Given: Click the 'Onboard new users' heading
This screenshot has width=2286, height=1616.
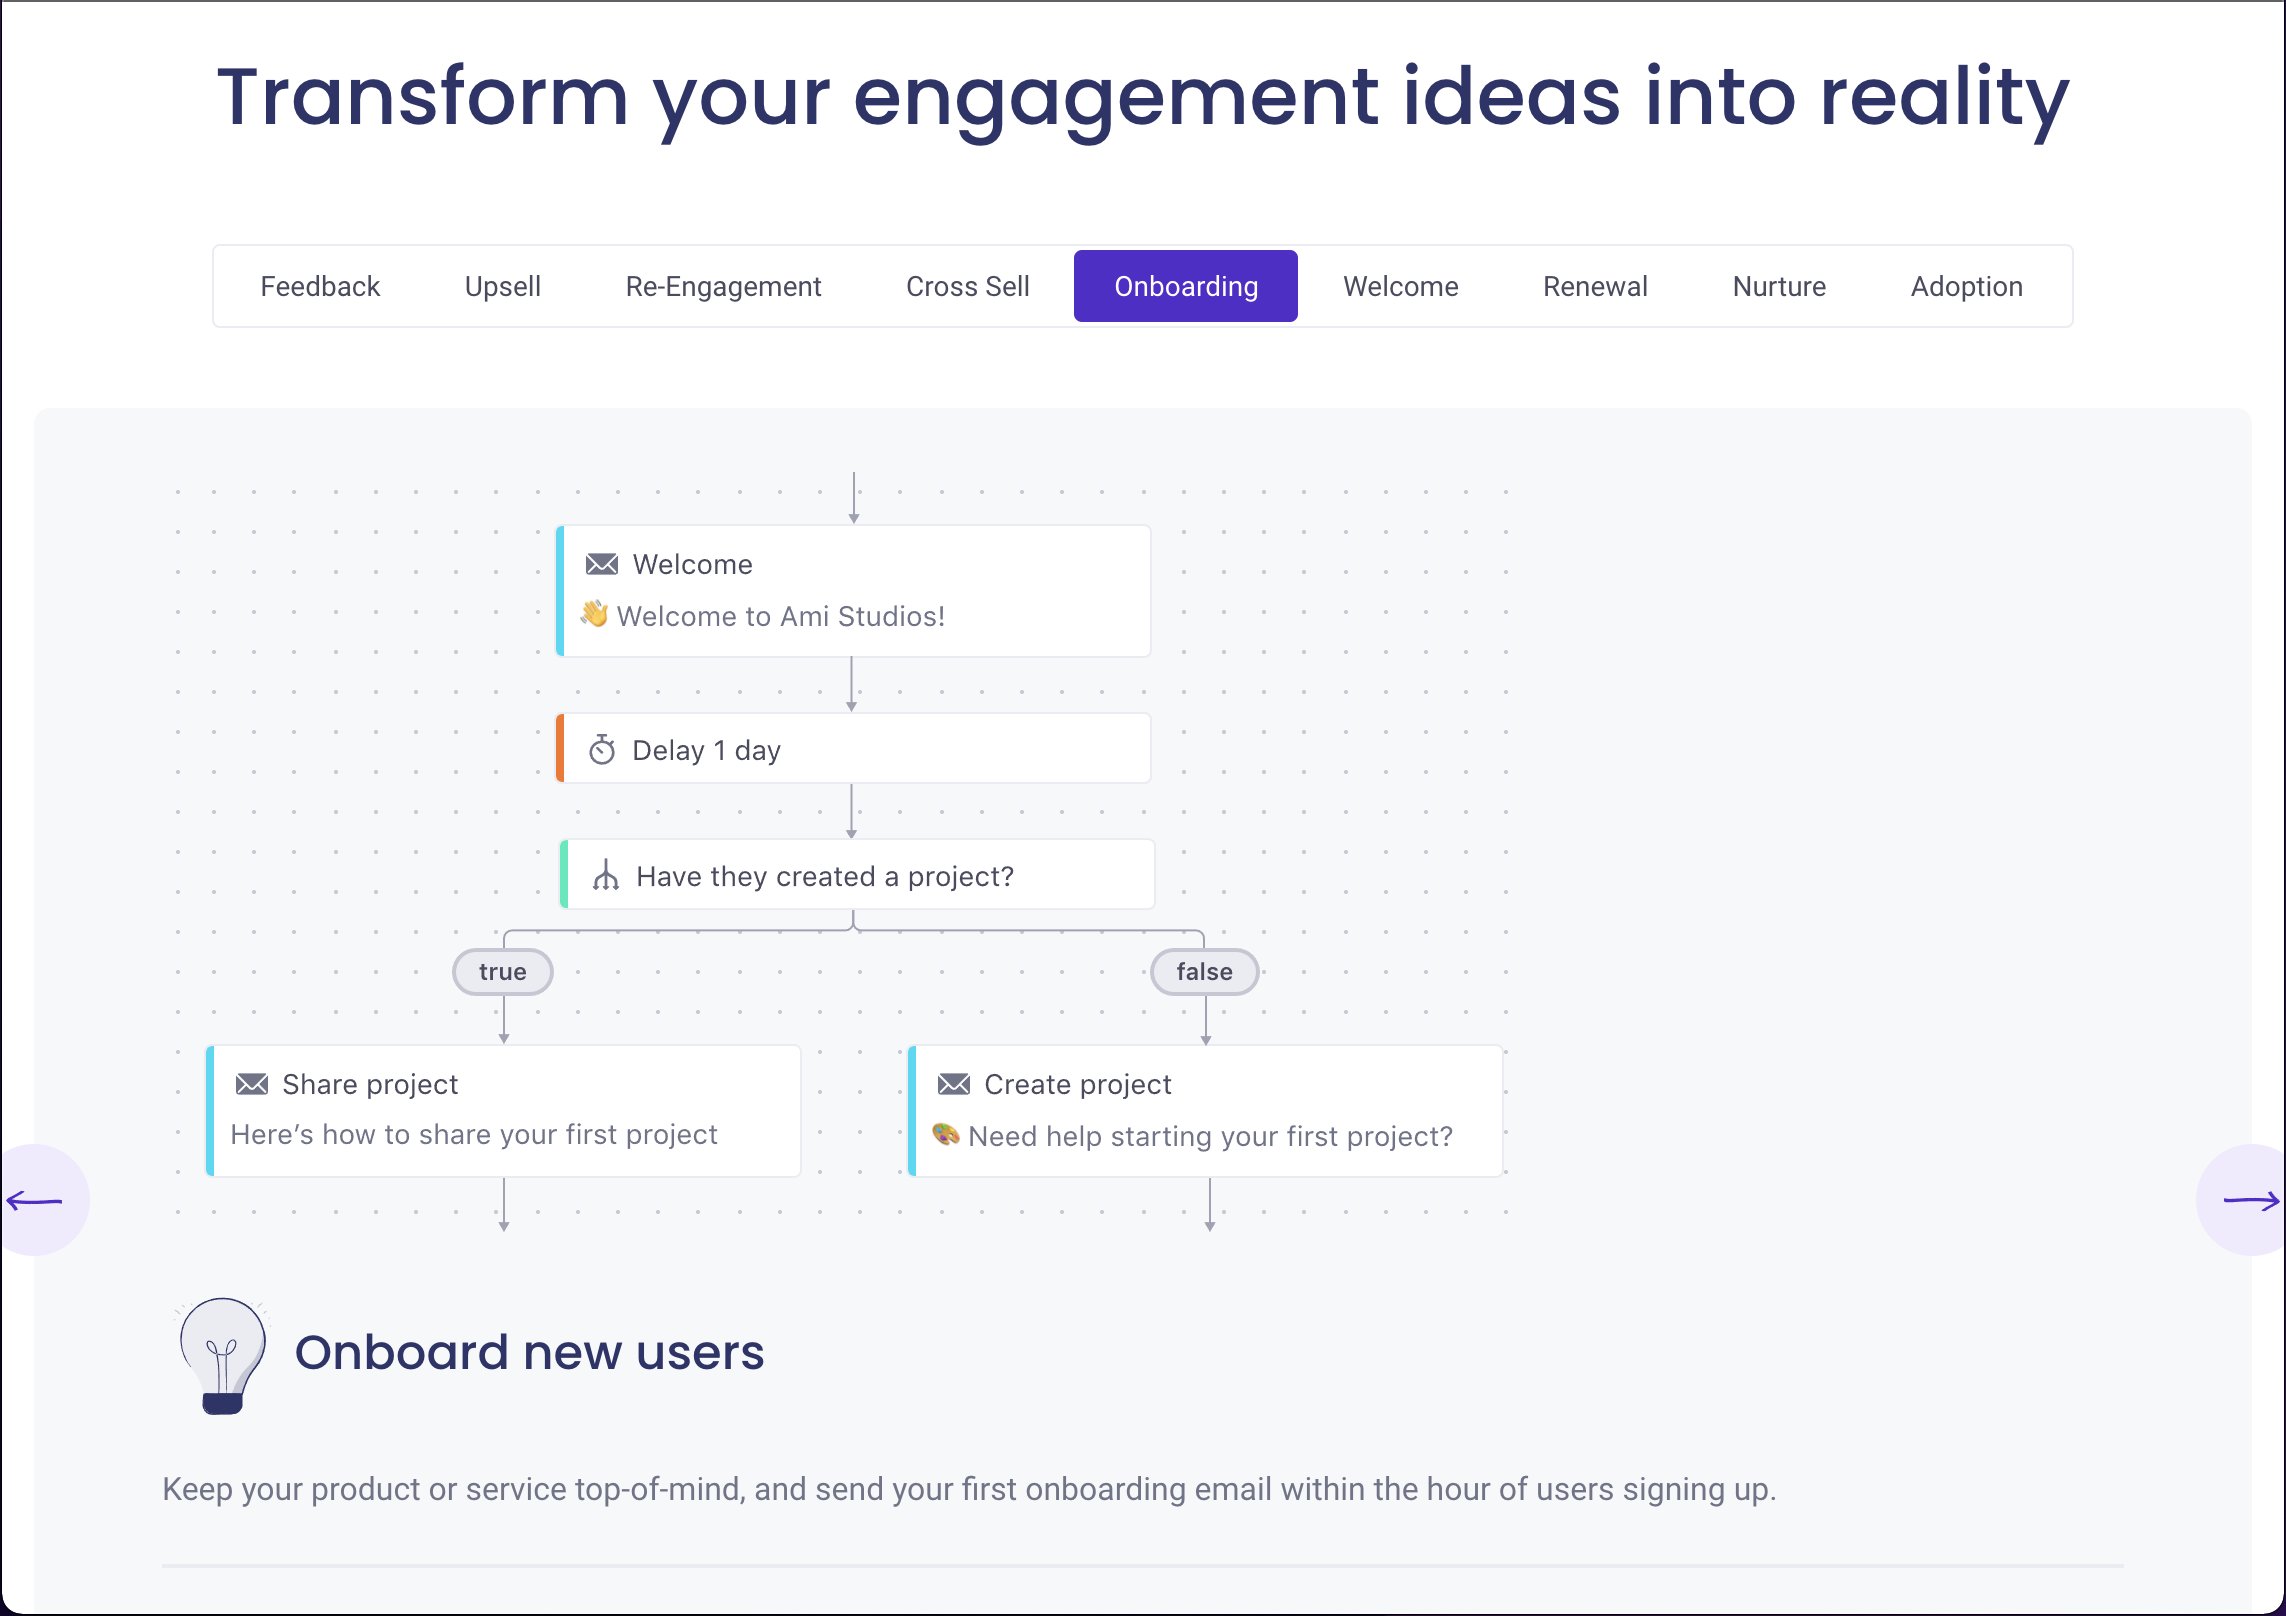Looking at the screenshot, I should click(530, 1353).
